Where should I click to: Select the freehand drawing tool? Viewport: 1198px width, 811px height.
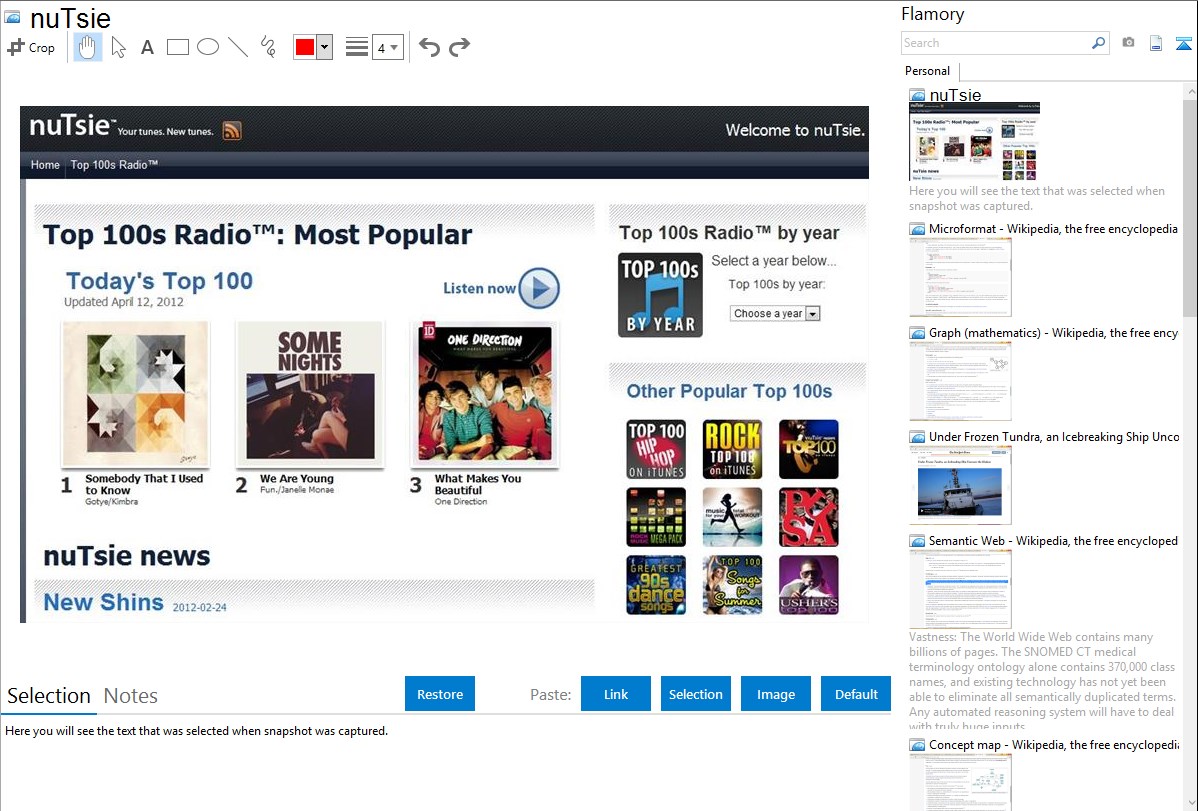pos(268,47)
